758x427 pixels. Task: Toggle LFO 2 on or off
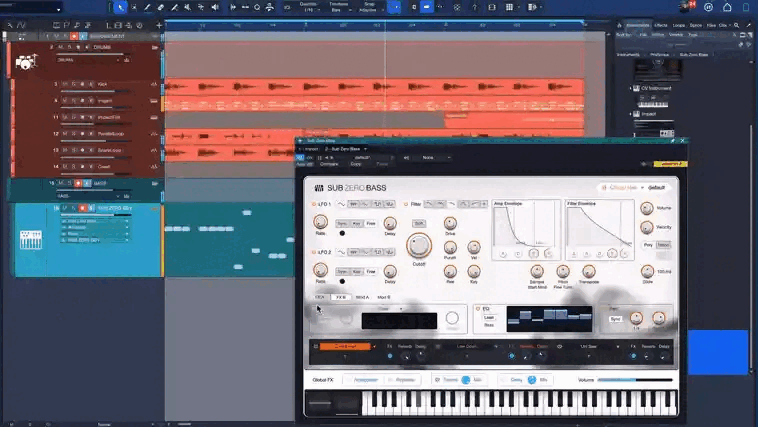tap(314, 252)
